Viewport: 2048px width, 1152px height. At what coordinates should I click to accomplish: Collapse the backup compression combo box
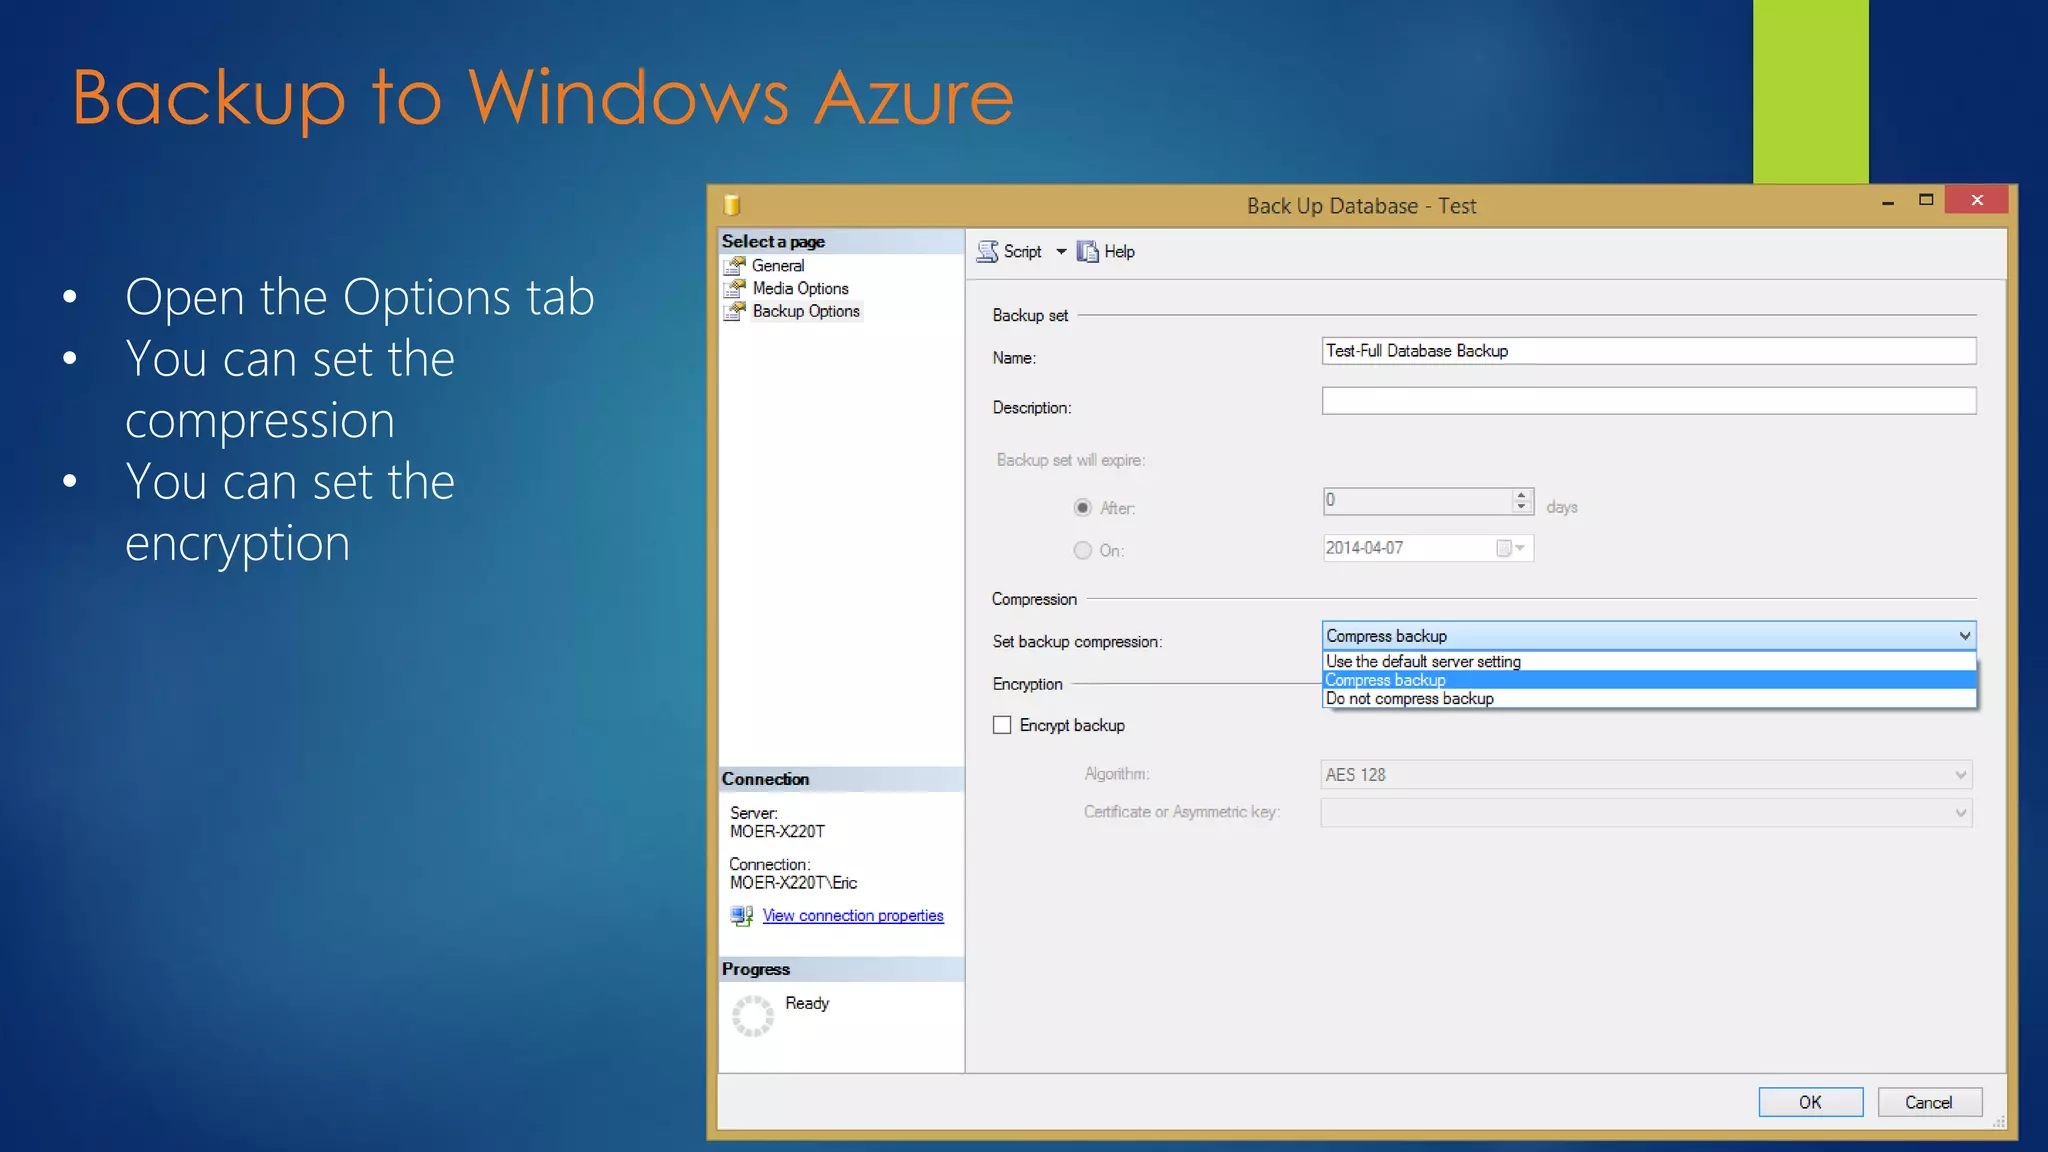click(x=1965, y=636)
